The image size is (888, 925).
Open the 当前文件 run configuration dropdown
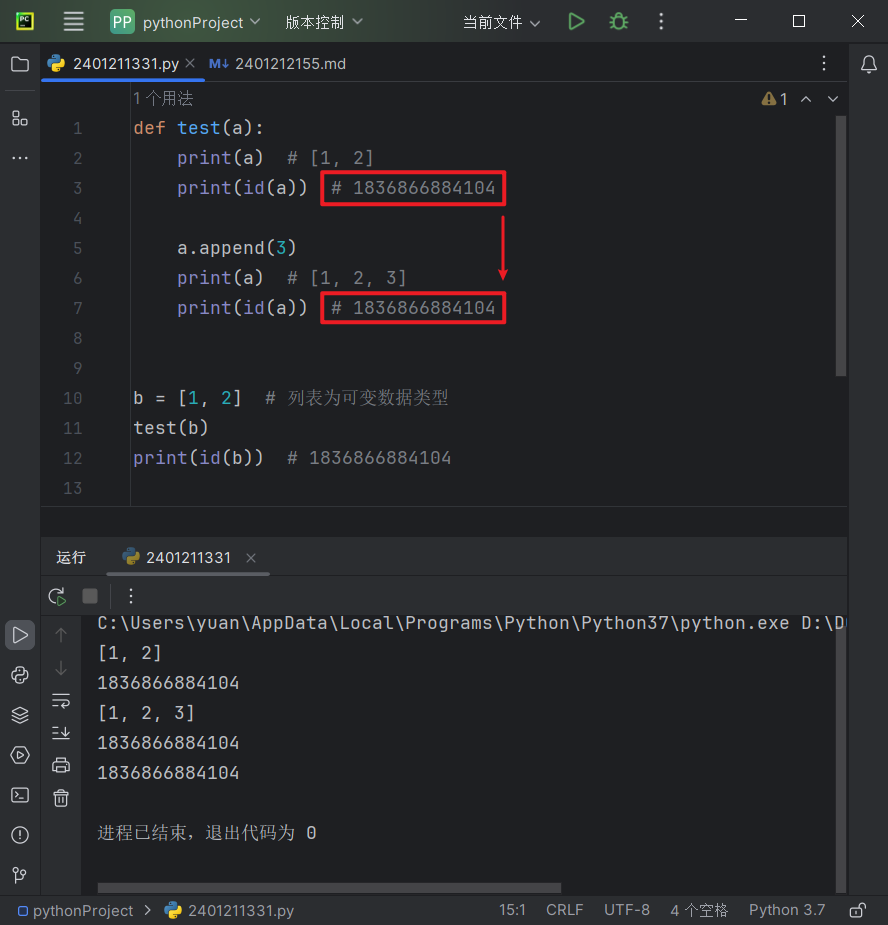click(501, 22)
